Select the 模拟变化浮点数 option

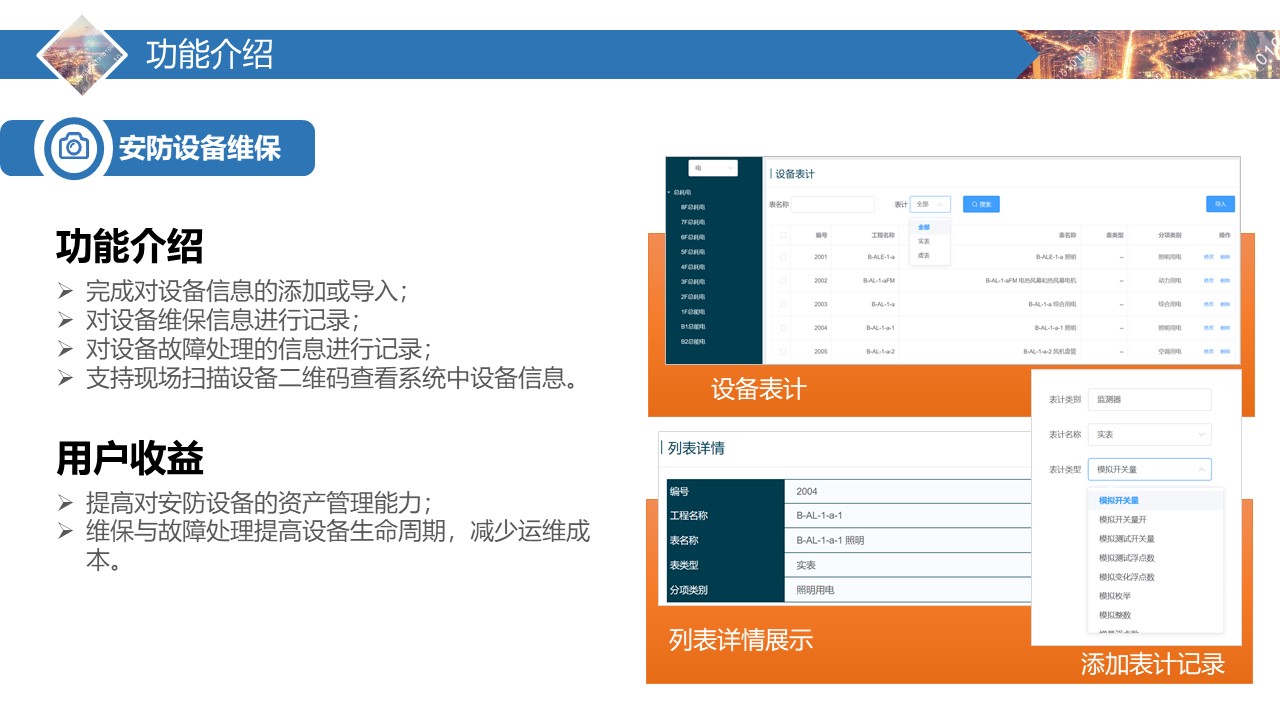coord(1155,576)
